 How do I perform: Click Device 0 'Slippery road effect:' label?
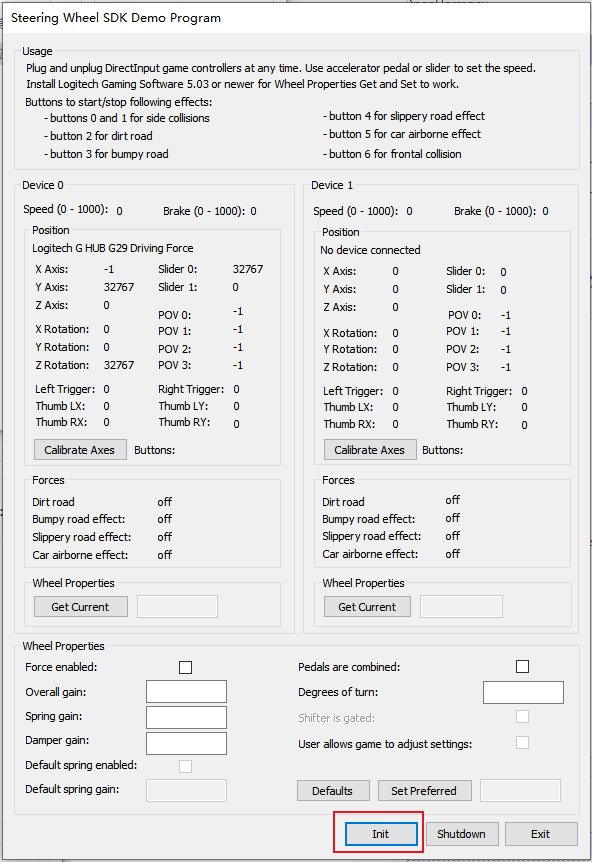pos(81,537)
